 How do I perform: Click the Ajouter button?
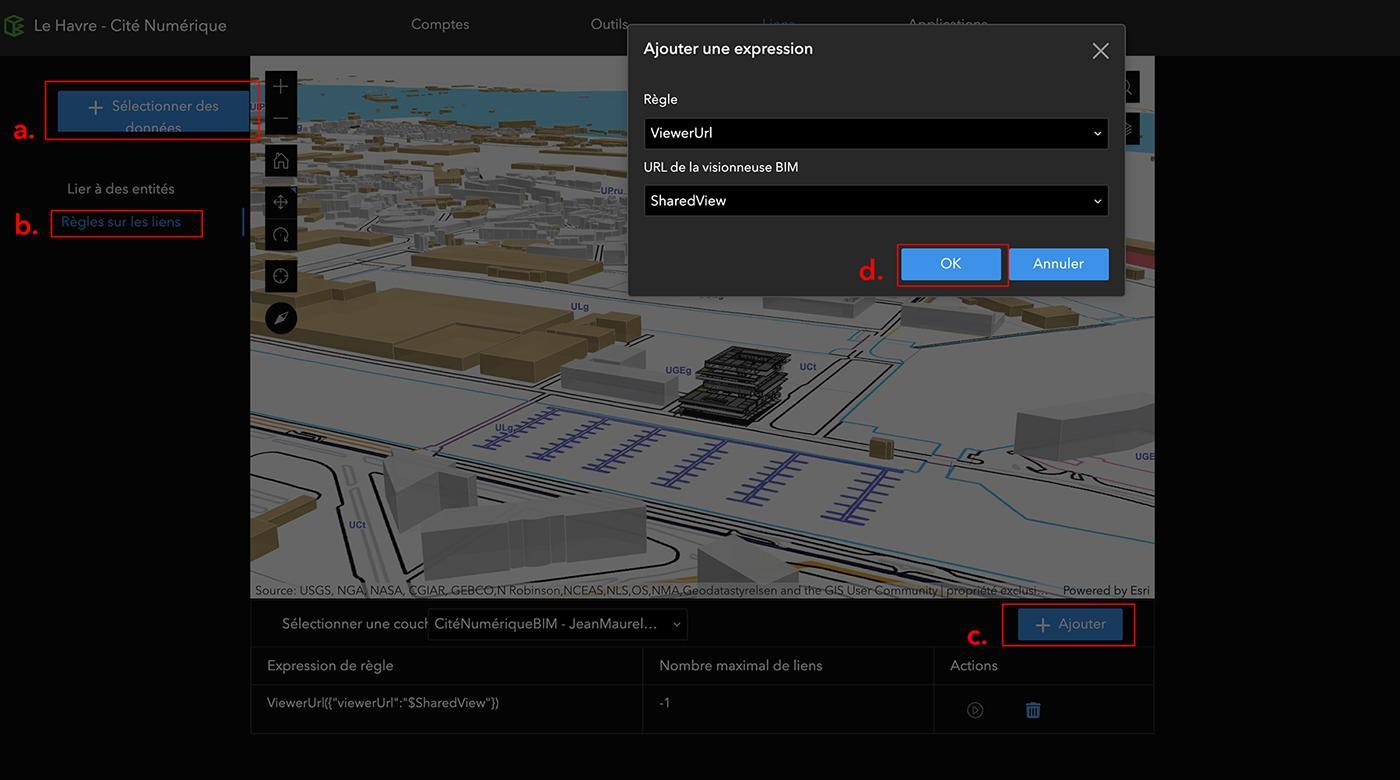click(x=1070, y=624)
